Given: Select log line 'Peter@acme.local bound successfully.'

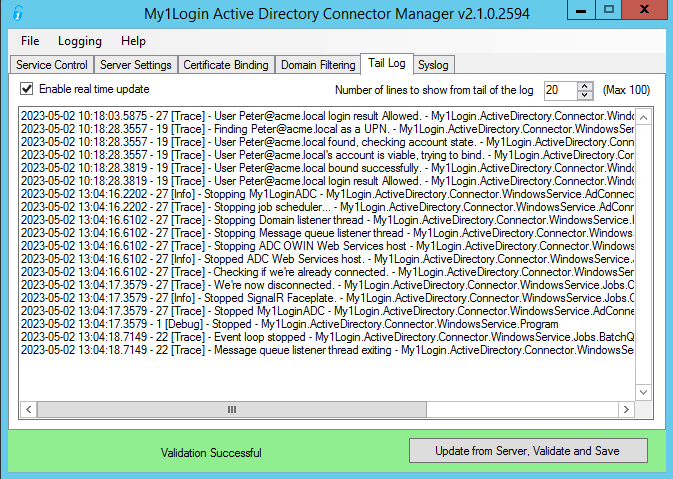Looking at the screenshot, I should (x=327, y=168).
